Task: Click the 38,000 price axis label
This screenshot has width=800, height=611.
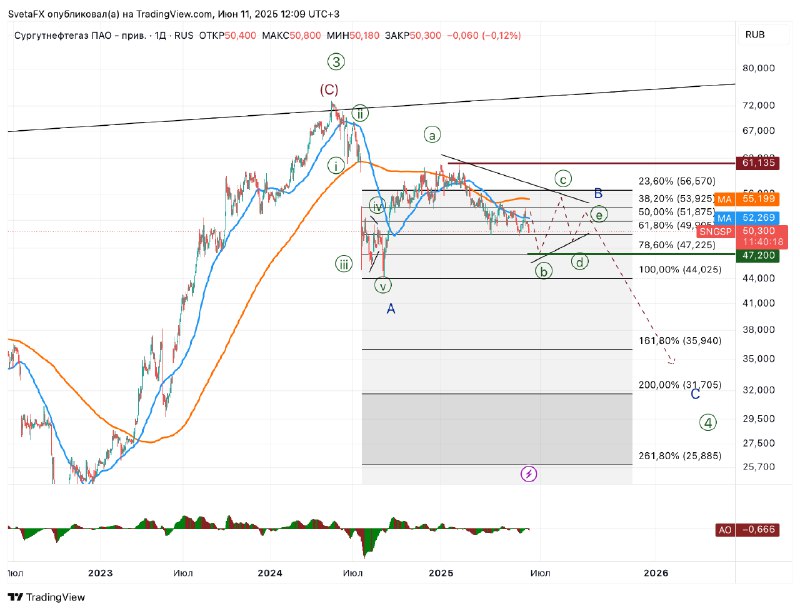Action: coord(759,329)
